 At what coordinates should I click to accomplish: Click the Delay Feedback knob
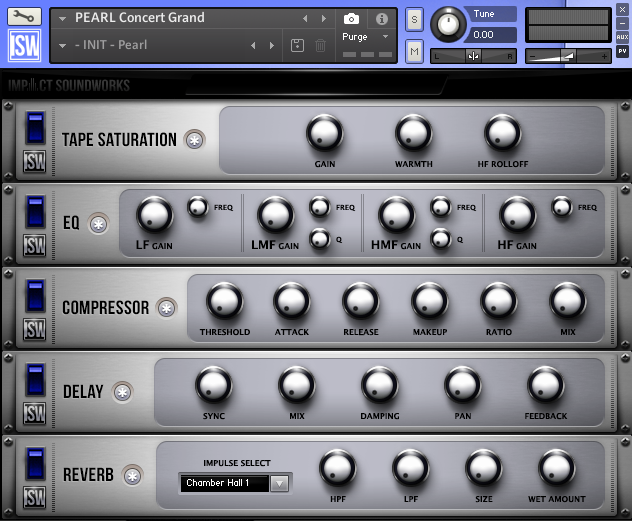tap(546, 385)
